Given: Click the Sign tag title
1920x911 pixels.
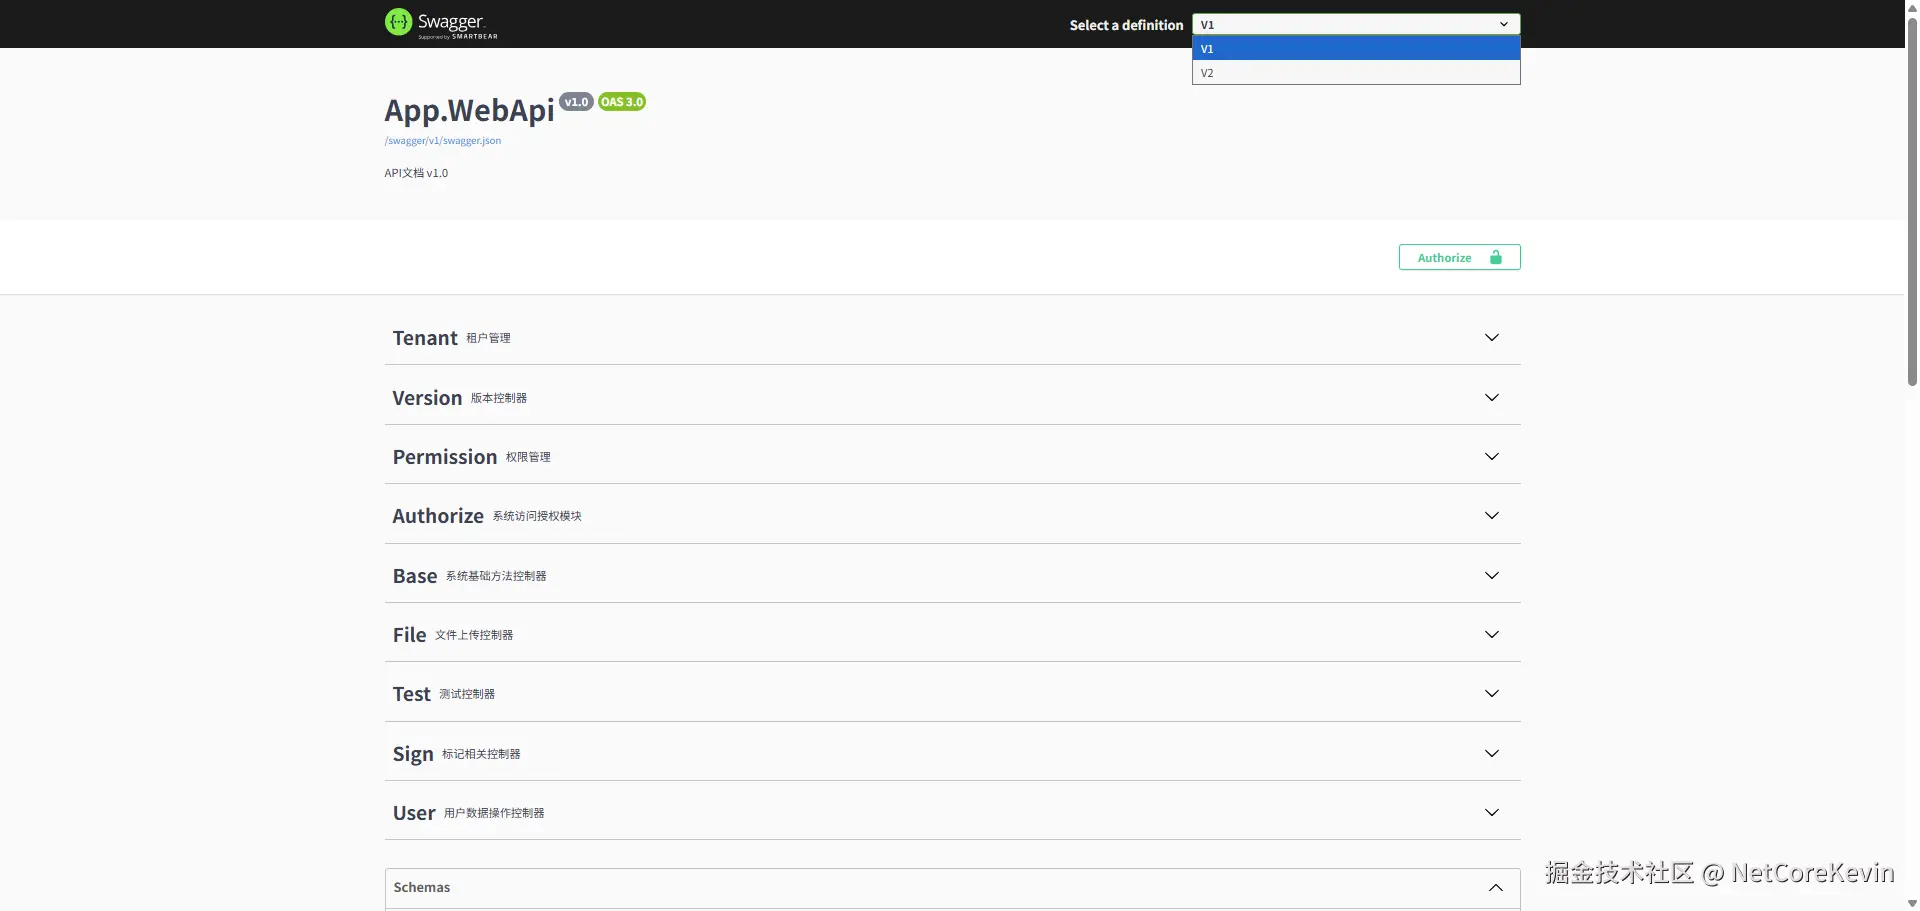Looking at the screenshot, I should coord(413,754).
